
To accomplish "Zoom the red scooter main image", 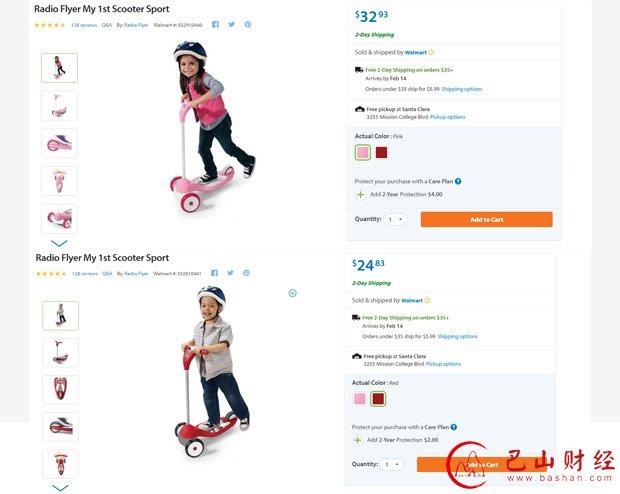I will [x=292, y=293].
